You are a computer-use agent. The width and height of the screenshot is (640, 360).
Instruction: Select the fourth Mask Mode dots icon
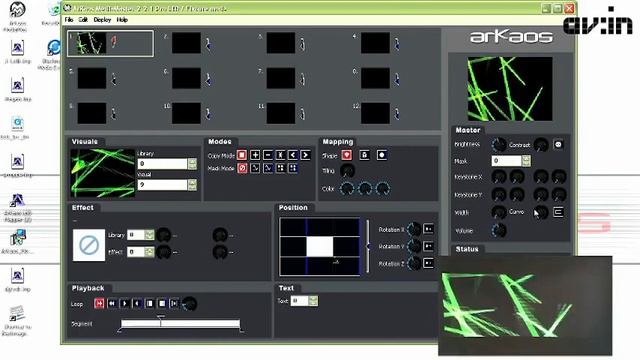click(x=280, y=168)
